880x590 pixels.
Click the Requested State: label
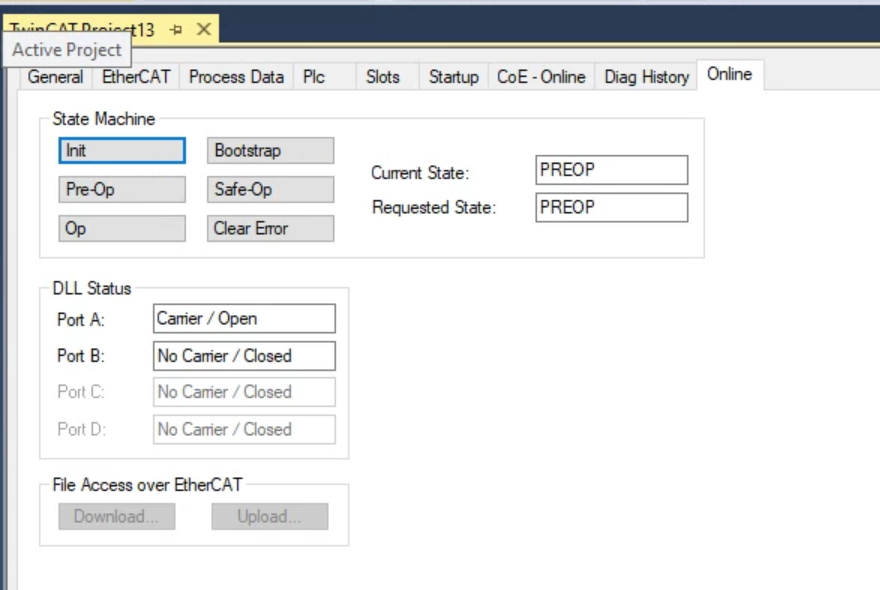[434, 208]
